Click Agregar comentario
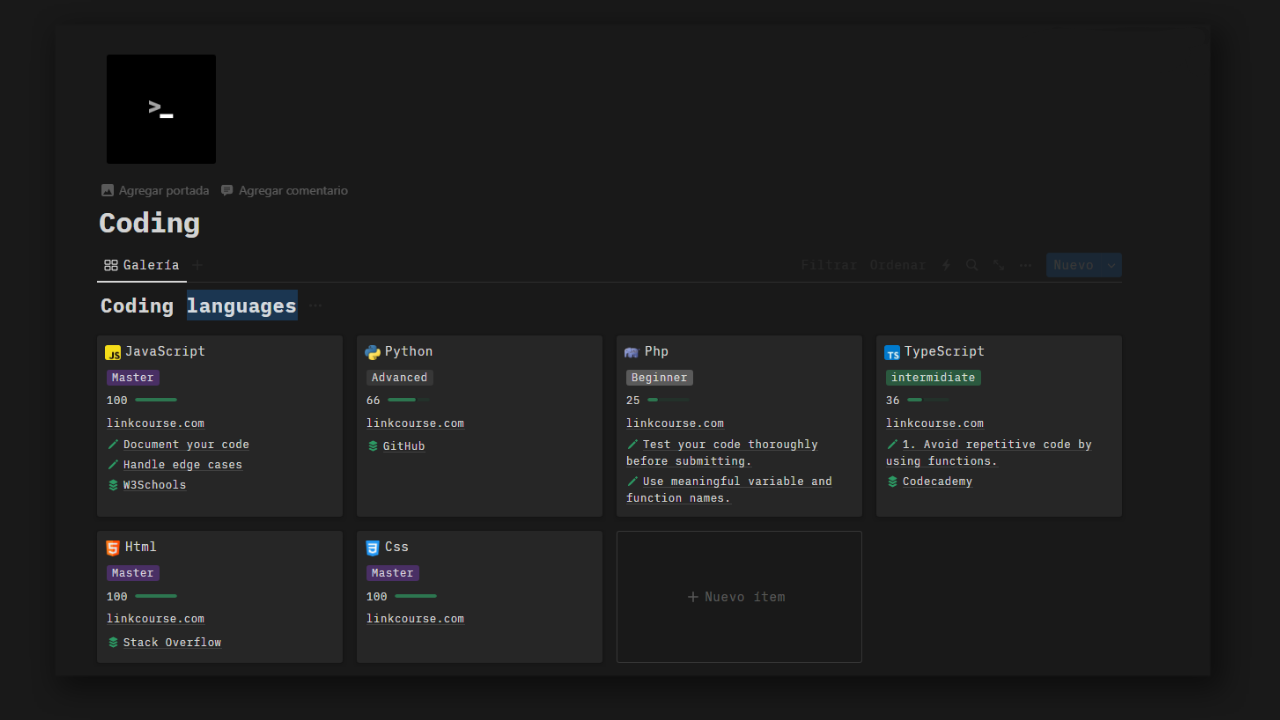 [284, 190]
